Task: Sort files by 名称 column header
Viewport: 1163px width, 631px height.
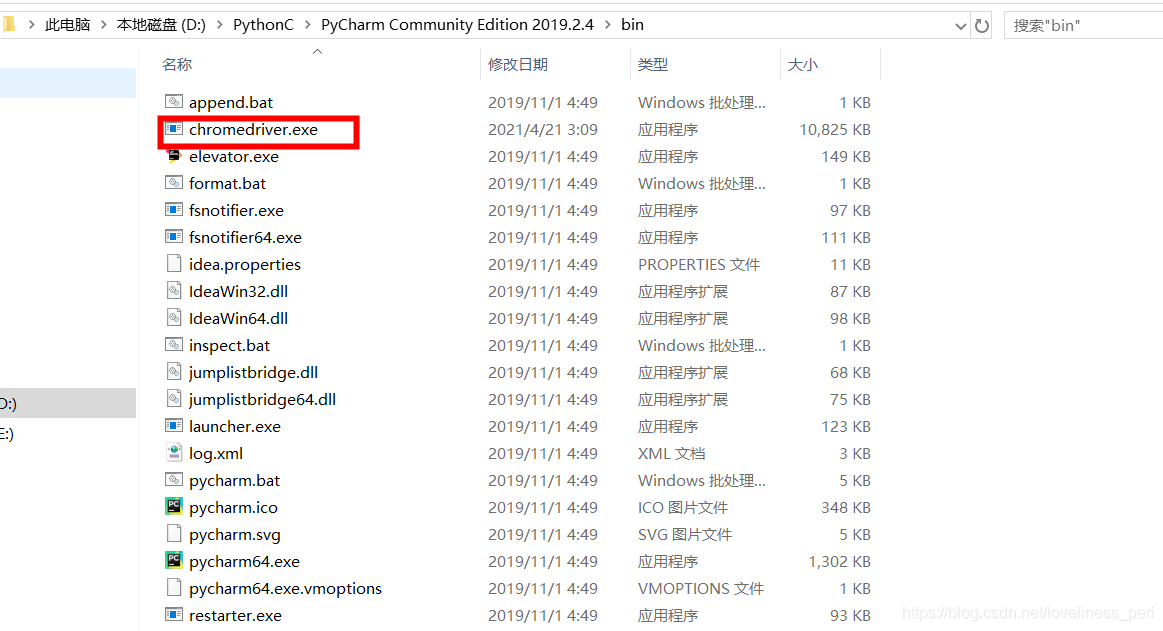Action: tap(177, 65)
